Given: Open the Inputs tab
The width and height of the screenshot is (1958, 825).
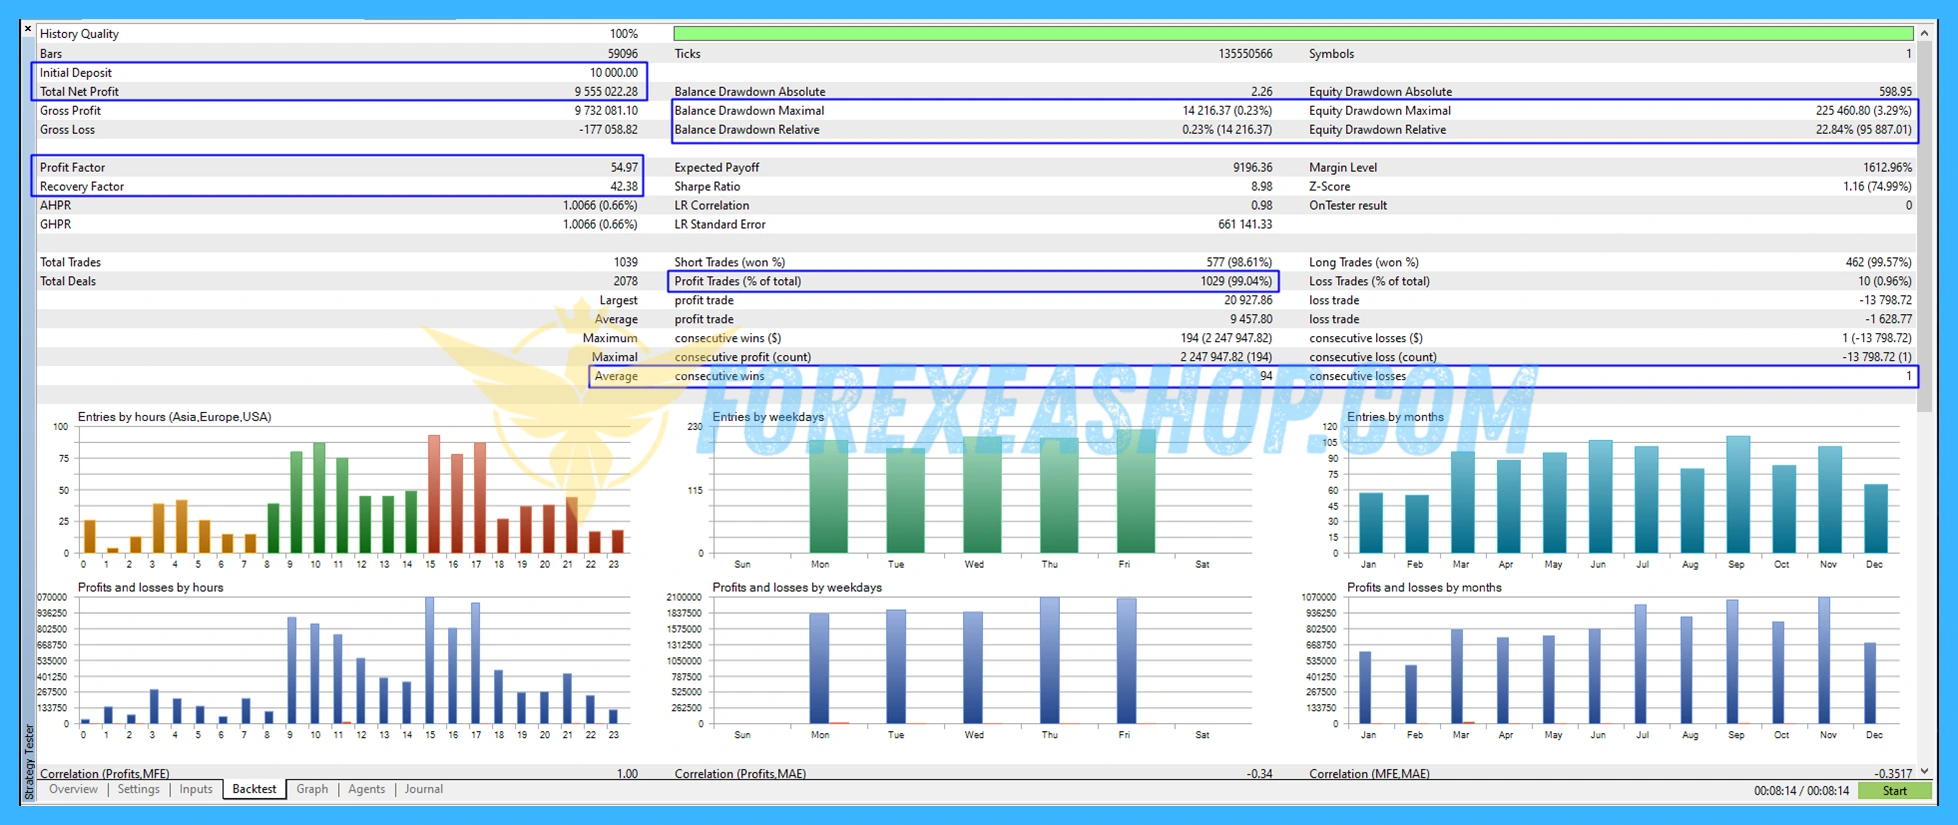Looking at the screenshot, I should 196,790.
